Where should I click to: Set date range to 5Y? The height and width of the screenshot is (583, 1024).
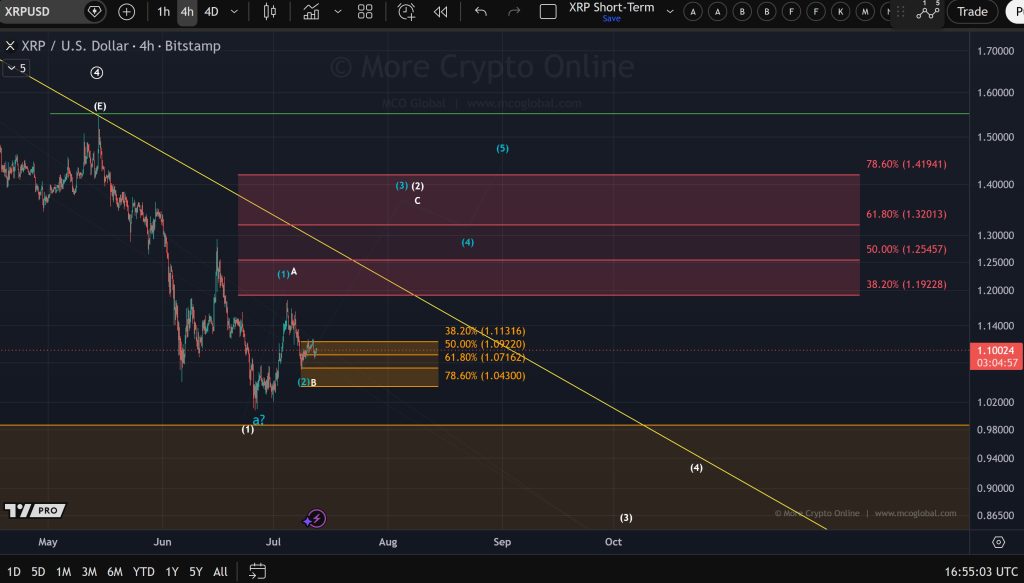196,572
